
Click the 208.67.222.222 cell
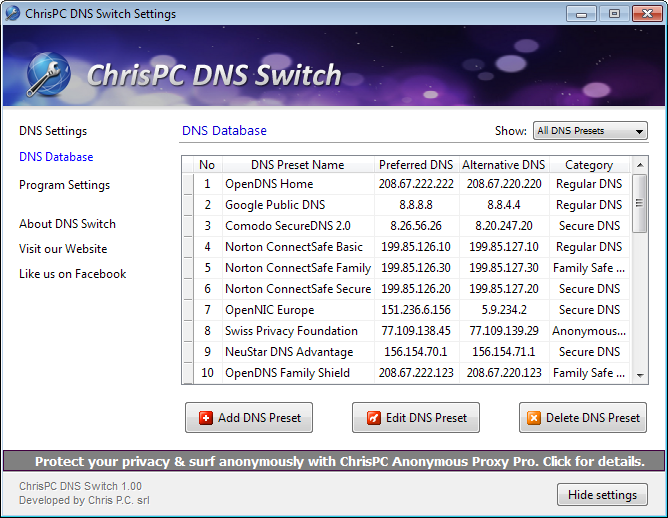(x=416, y=184)
